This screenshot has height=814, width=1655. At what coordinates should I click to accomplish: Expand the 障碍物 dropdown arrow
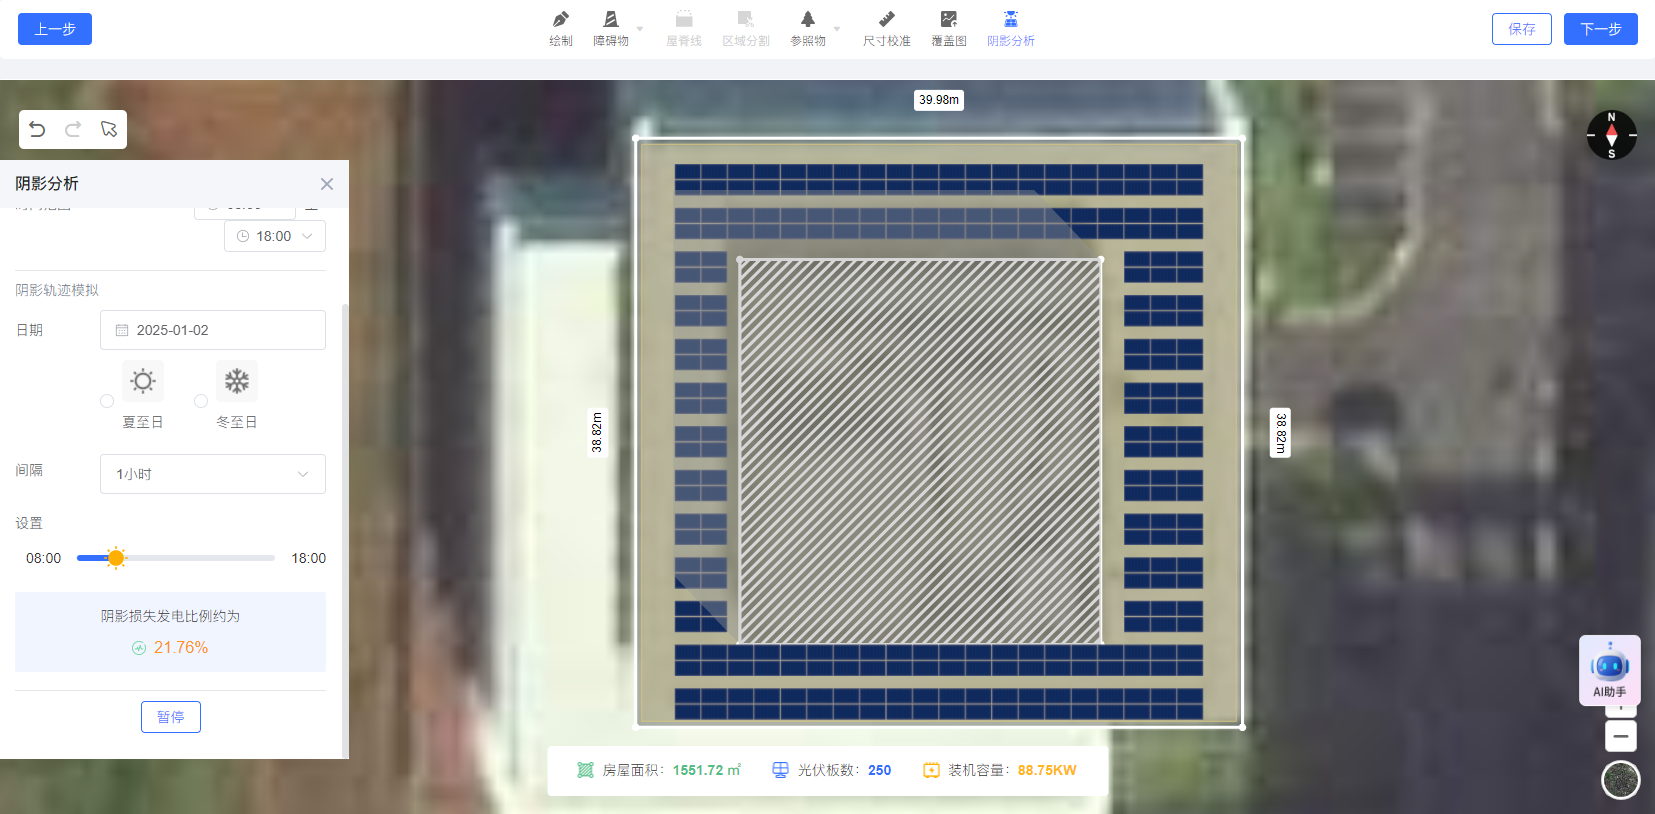click(x=640, y=29)
